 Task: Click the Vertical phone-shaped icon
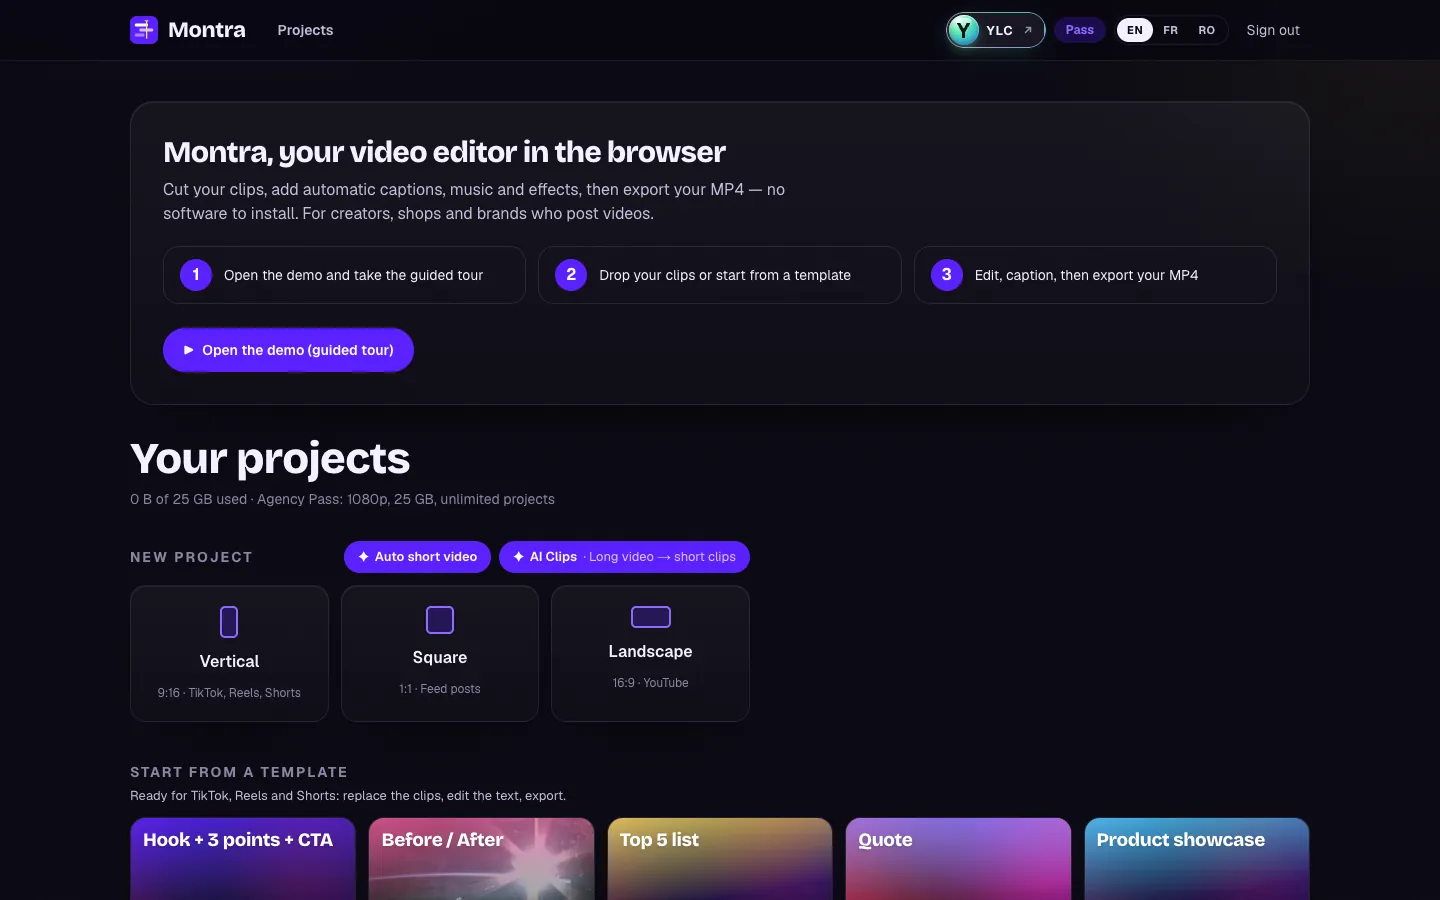coord(229,622)
